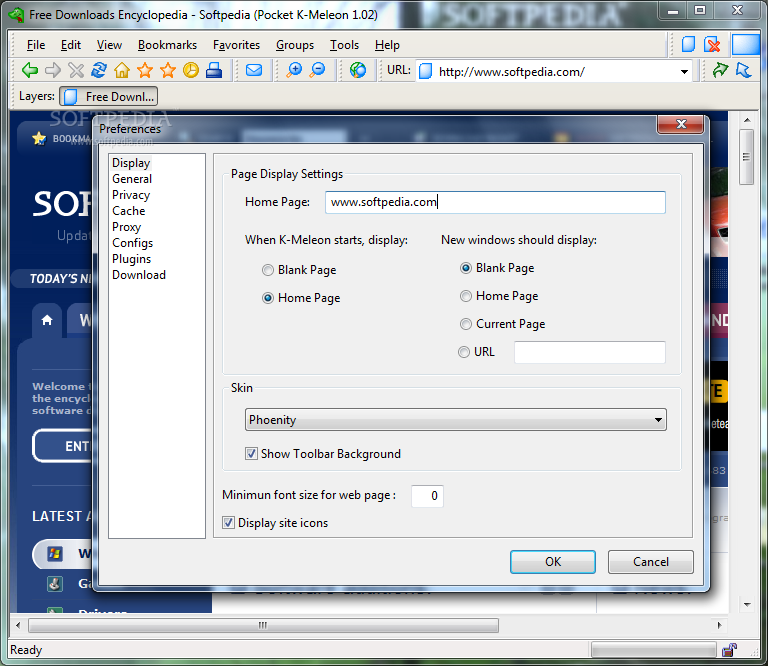The image size is (768, 666).
Task: Open the Bookmarks menu
Action: (168, 45)
